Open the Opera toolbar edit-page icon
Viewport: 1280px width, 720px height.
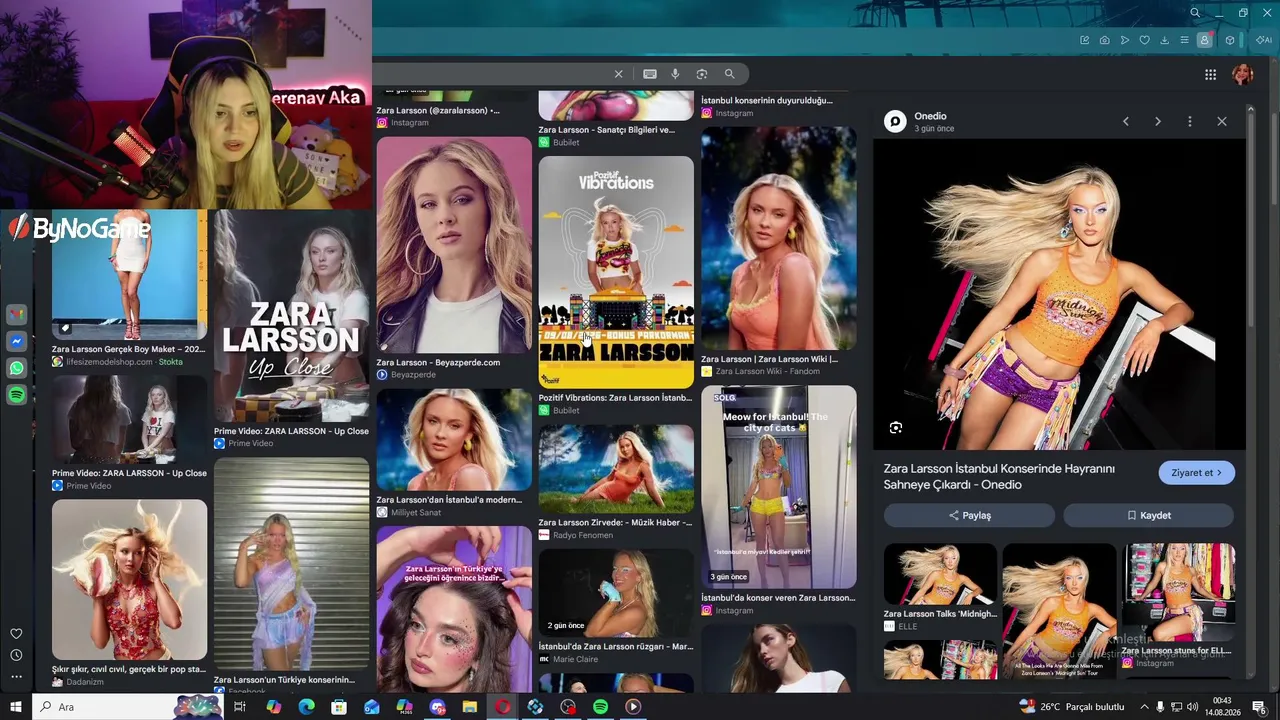(1084, 40)
